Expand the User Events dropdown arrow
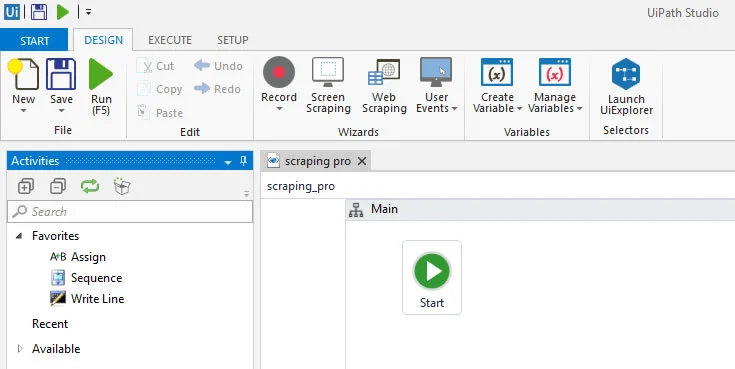 tap(454, 109)
